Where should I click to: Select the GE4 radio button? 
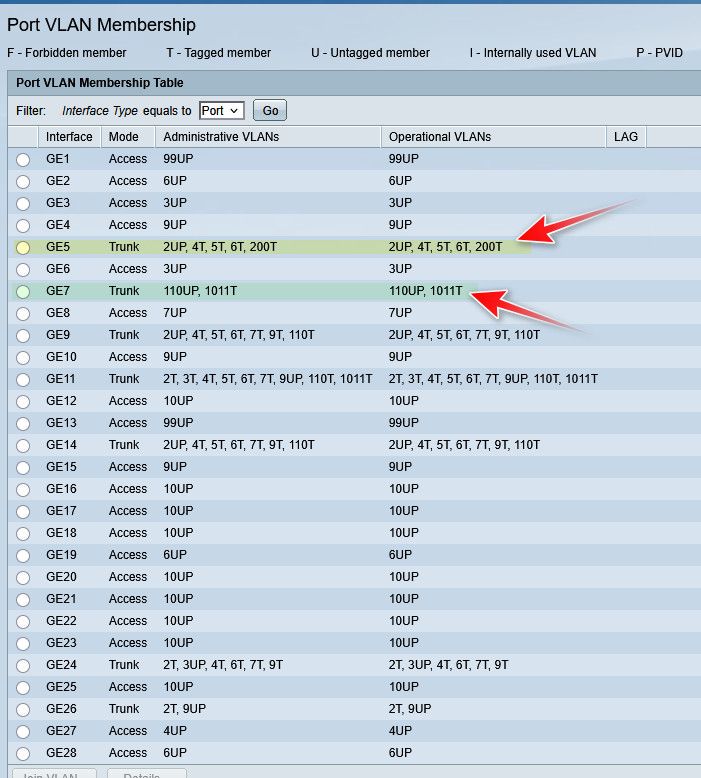click(23, 226)
